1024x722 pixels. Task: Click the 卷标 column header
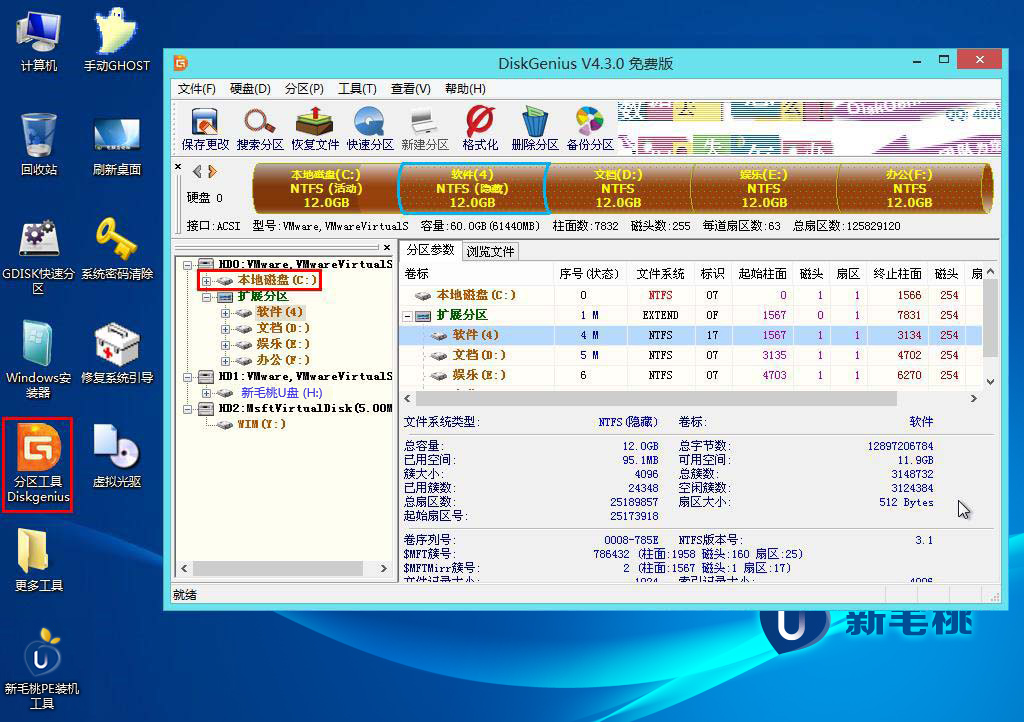[477, 274]
